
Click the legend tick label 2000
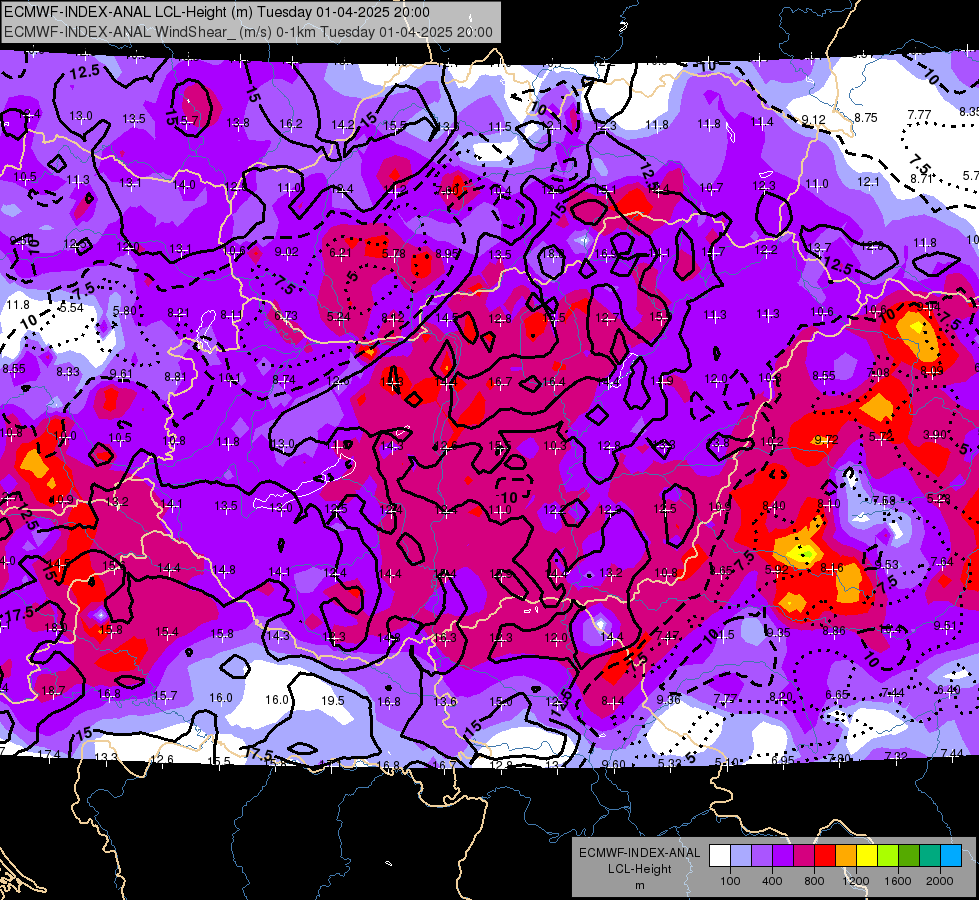click(x=939, y=881)
